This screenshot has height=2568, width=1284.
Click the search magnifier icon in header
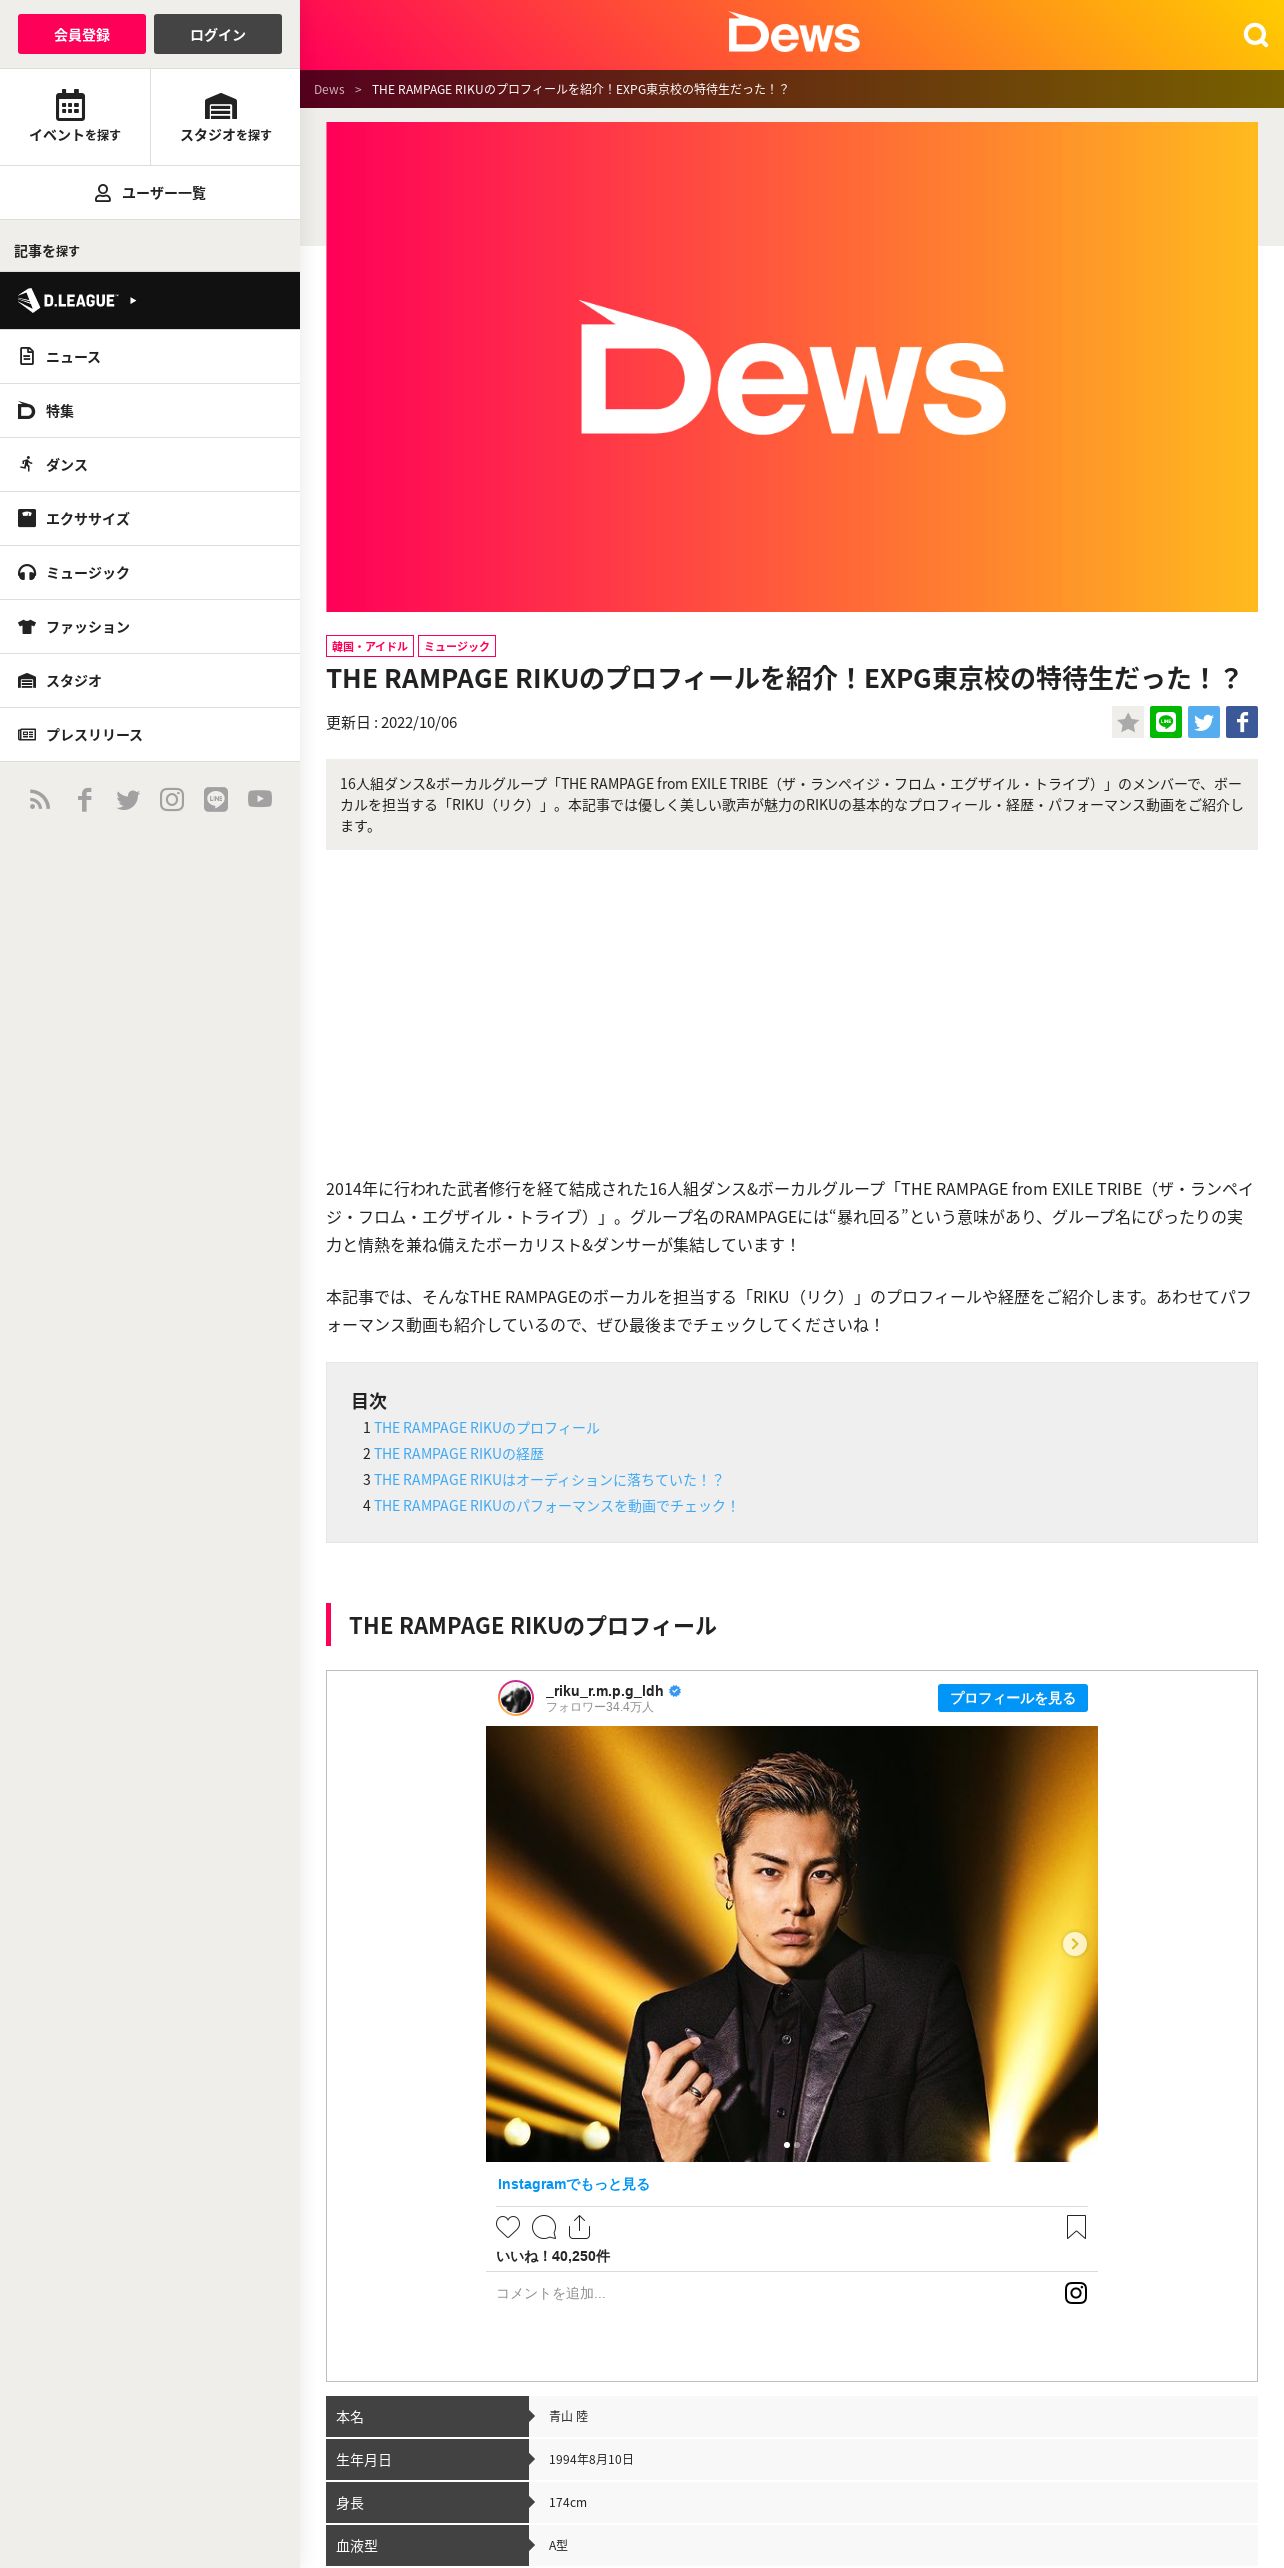click(x=1255, y=36)
